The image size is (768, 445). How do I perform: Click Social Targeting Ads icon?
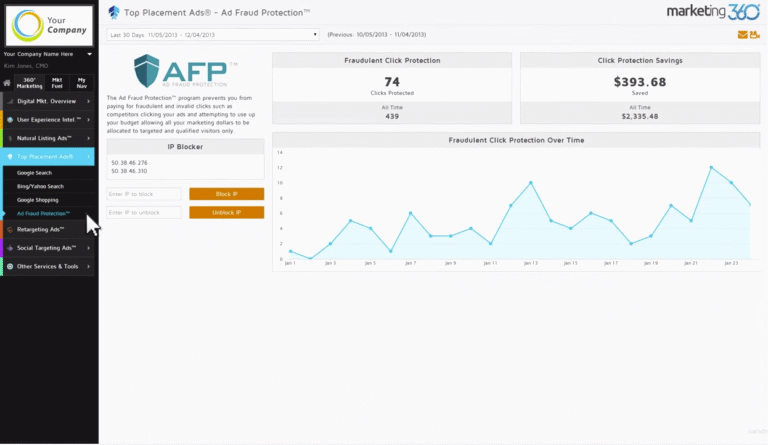[10, 248]
